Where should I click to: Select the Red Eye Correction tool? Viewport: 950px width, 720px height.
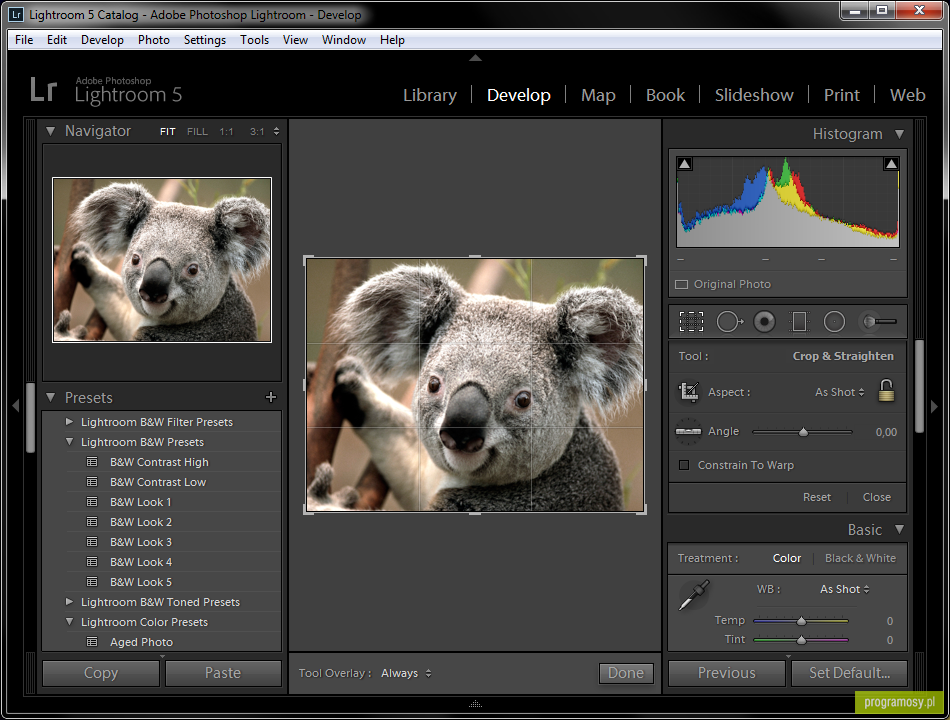[x=764, y=322]
